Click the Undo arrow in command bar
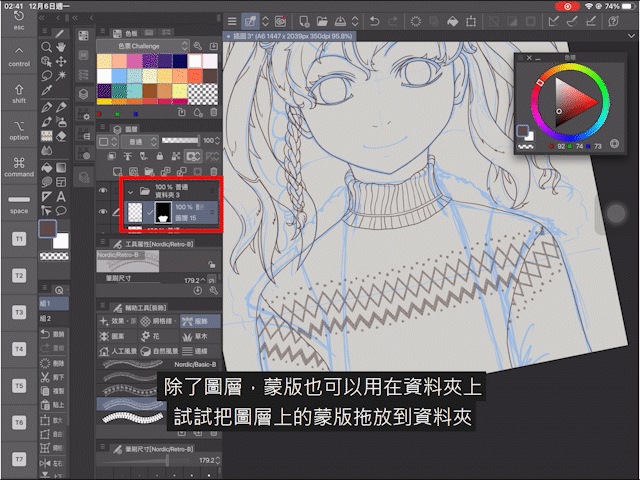 [374, 21]
